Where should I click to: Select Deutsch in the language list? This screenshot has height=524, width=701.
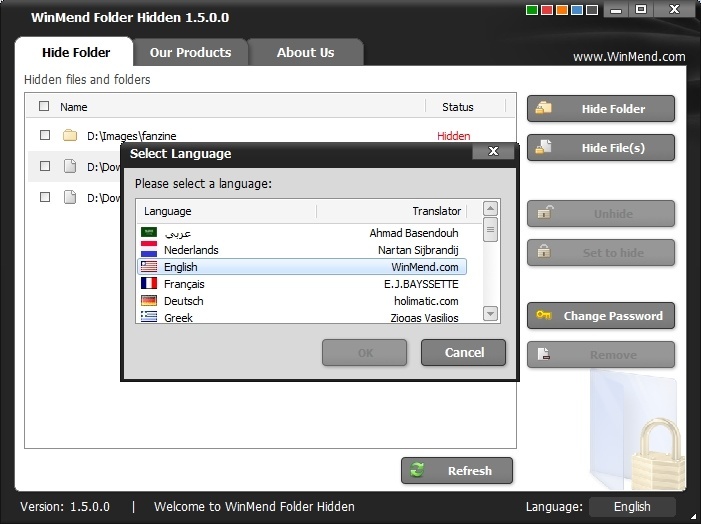pos(302,301)
